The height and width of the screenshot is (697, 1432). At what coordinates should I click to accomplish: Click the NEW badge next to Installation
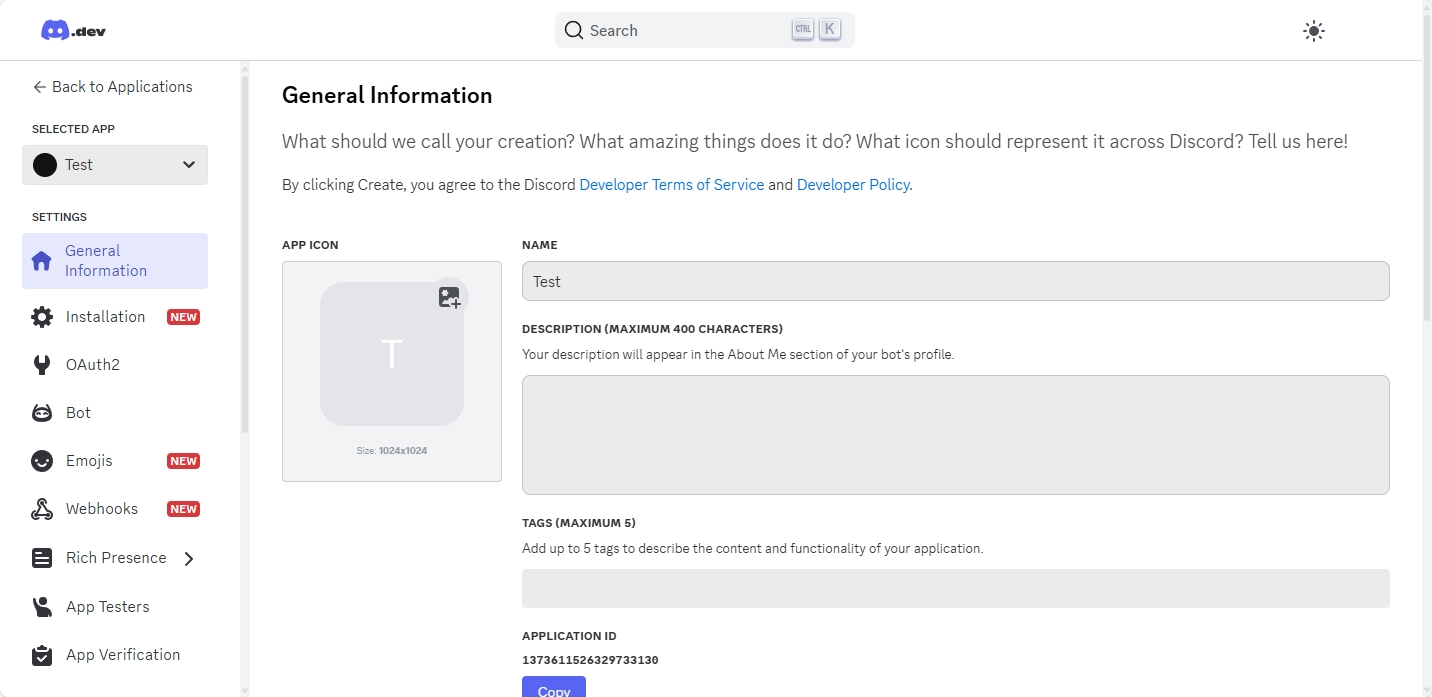pos(184,317)
